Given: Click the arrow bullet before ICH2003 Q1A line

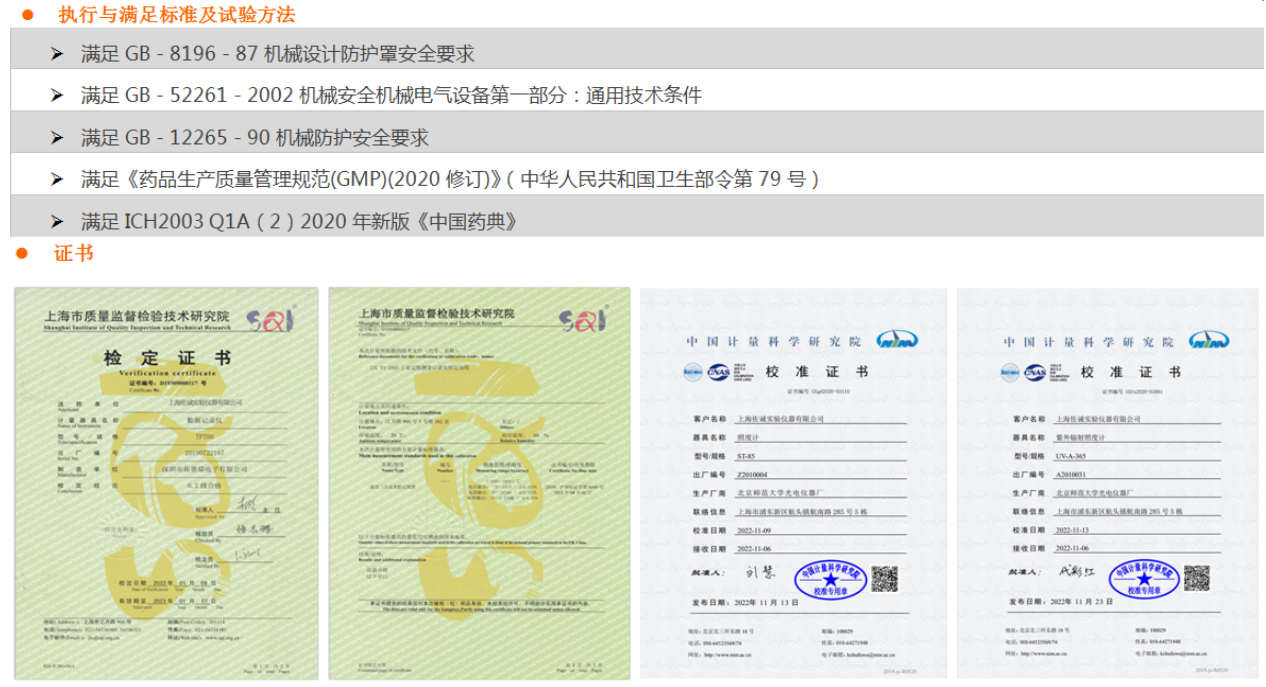Looking at the screenshot, I should coord(58,222).
